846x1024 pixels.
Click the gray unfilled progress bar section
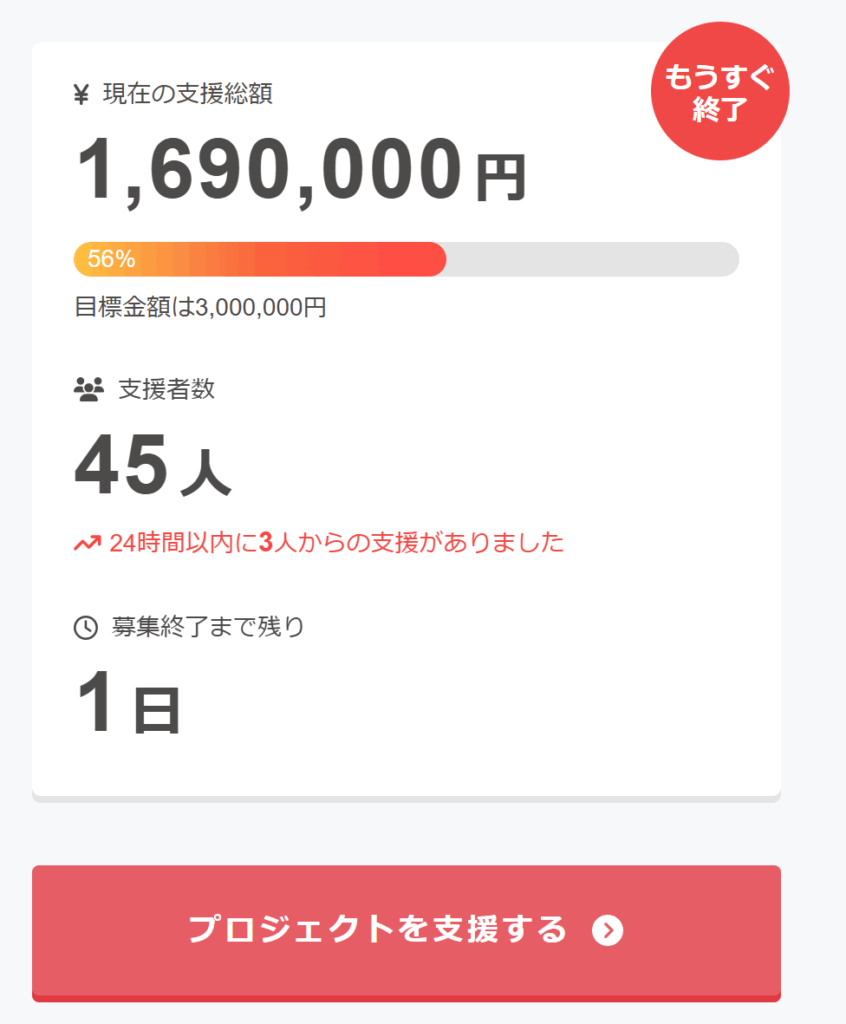pyautogui.click(x=592, y=259)
